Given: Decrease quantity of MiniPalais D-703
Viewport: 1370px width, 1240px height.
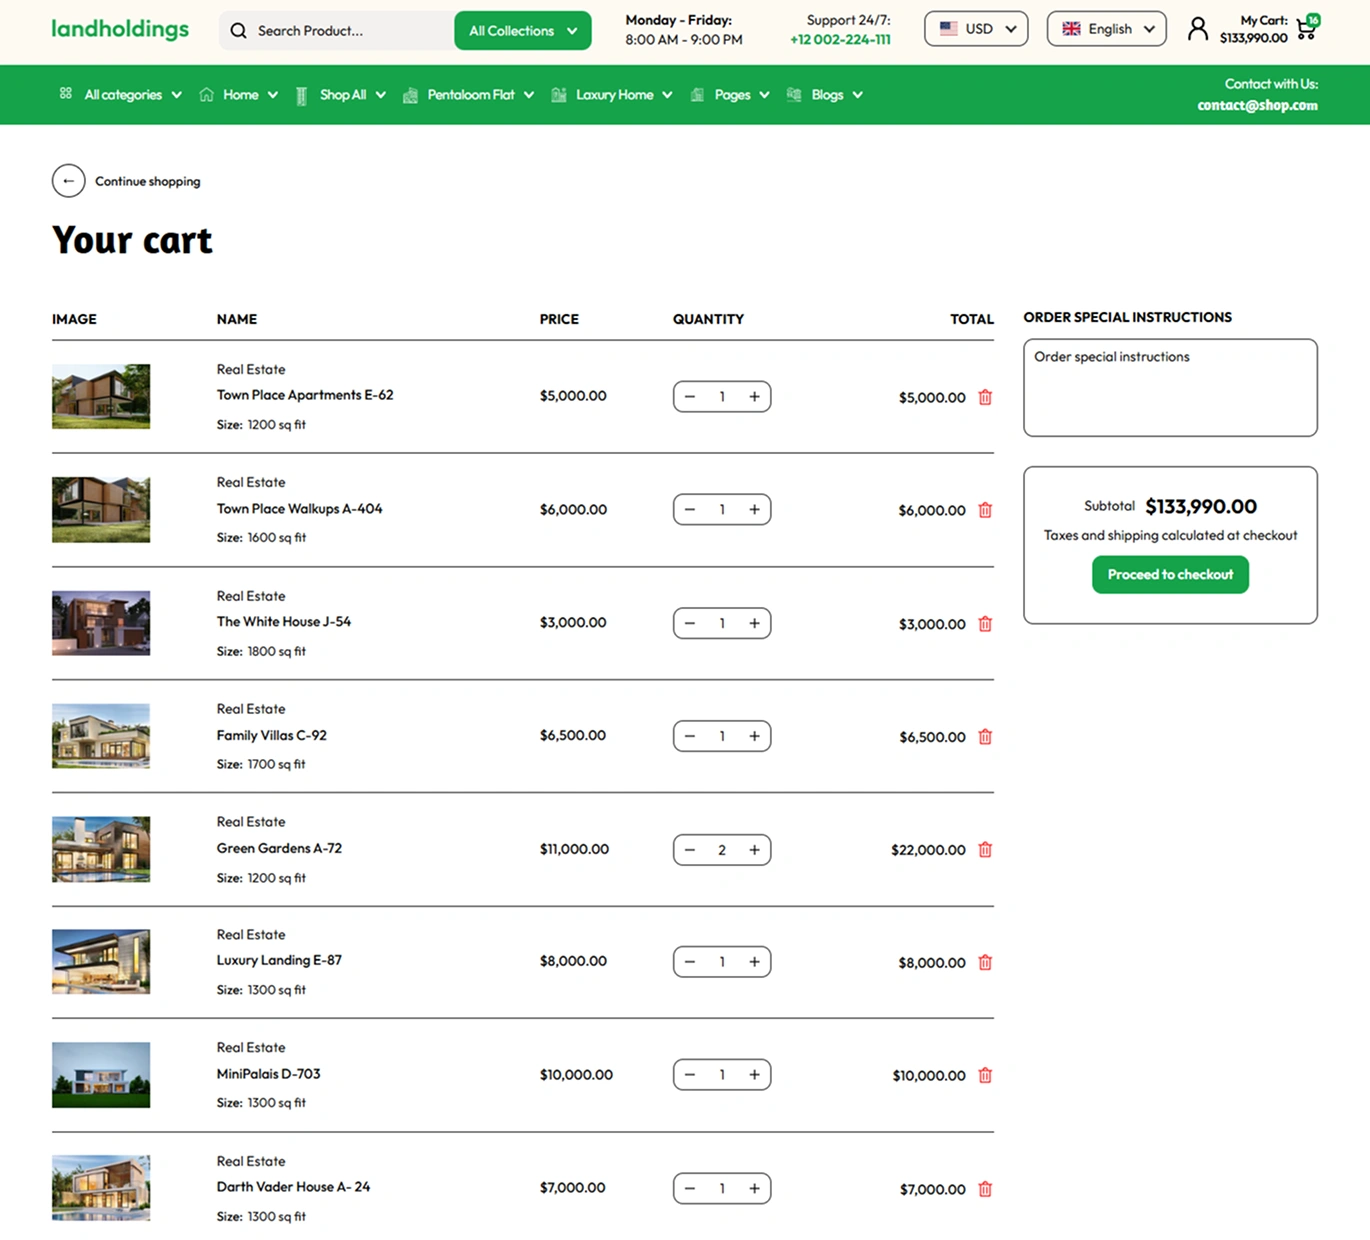Looking at the screenshot, I should point(690,1075).
